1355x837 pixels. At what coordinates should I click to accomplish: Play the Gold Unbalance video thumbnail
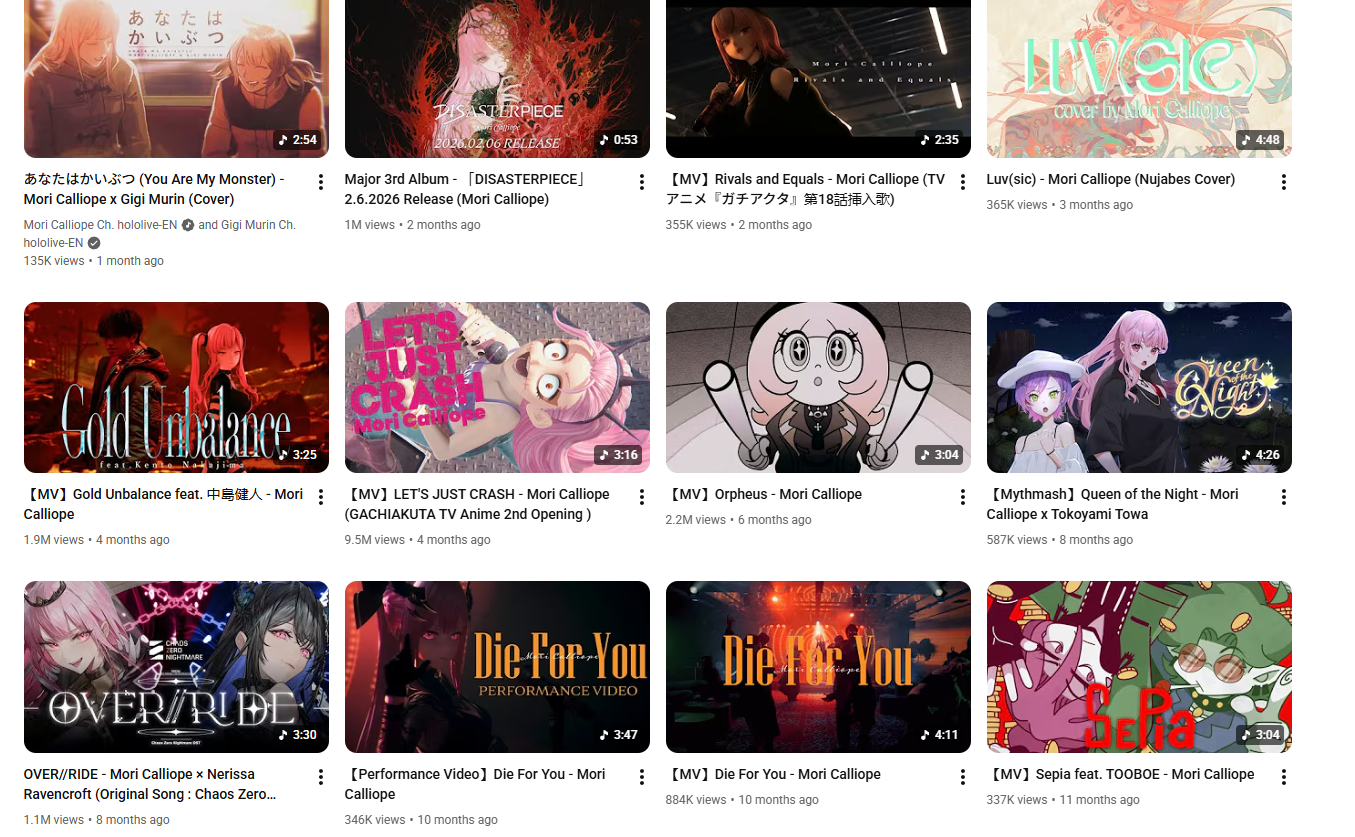(176, 387)
